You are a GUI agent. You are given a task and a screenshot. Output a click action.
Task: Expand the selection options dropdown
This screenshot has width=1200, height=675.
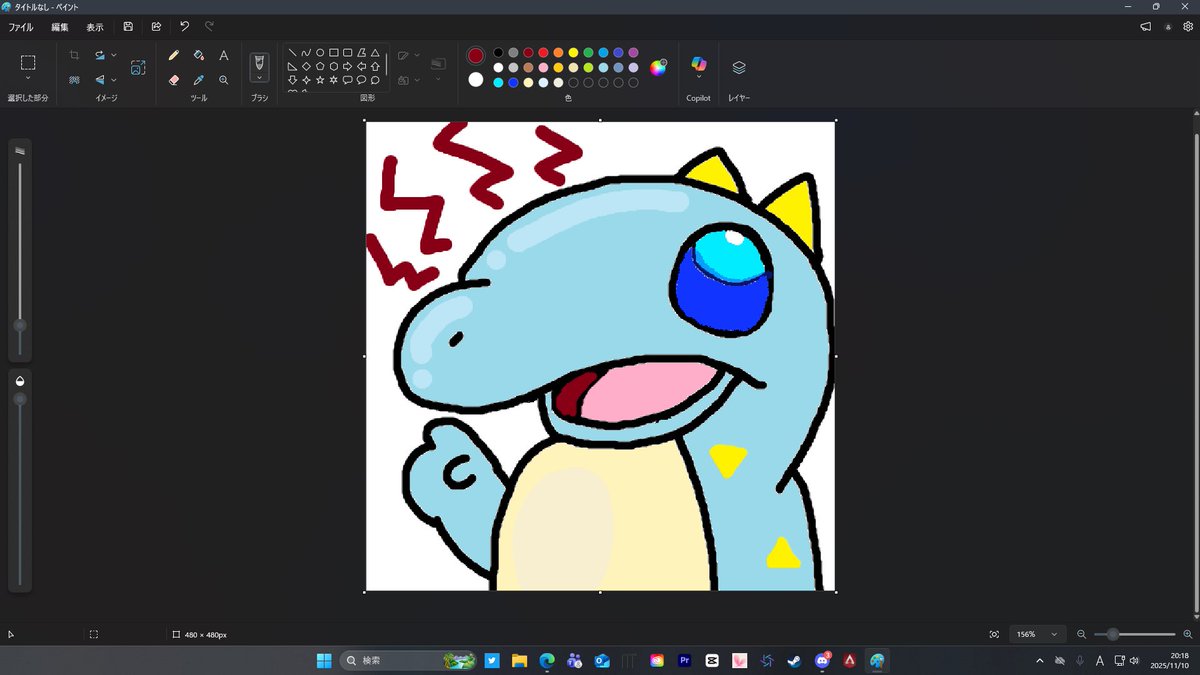pos(28,79)
